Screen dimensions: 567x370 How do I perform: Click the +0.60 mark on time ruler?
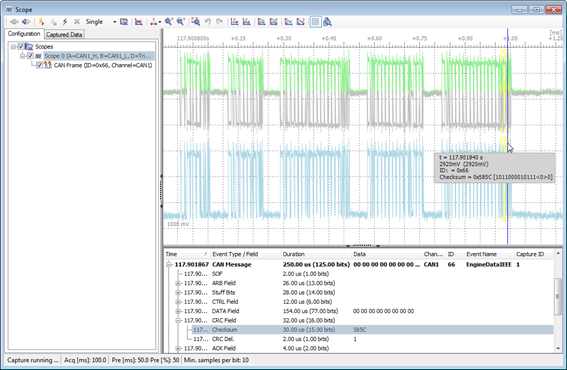coord(374,38)
